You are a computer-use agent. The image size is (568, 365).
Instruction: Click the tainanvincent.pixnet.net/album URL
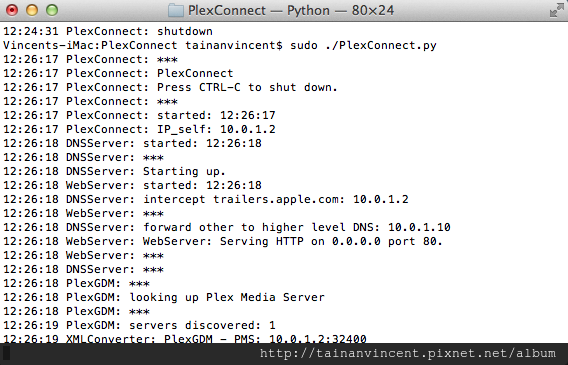point(408,353)
